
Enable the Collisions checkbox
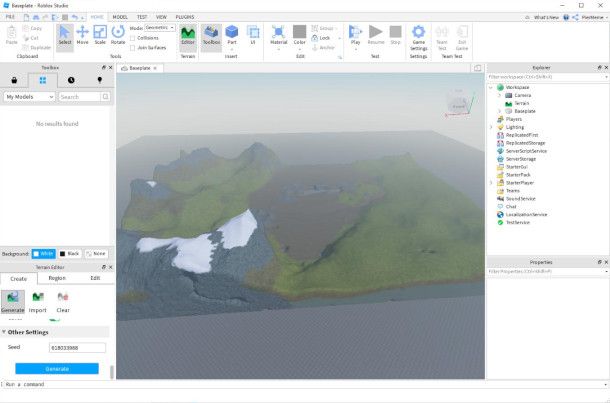(133, 38)
